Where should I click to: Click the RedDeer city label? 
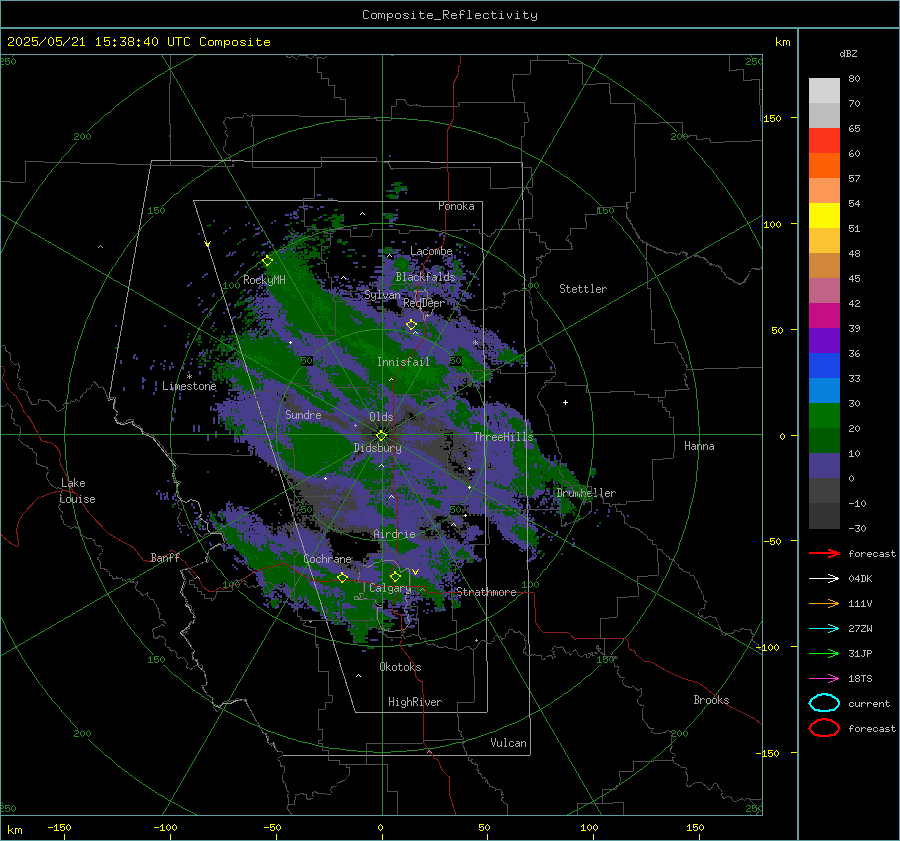coord(424,303)
